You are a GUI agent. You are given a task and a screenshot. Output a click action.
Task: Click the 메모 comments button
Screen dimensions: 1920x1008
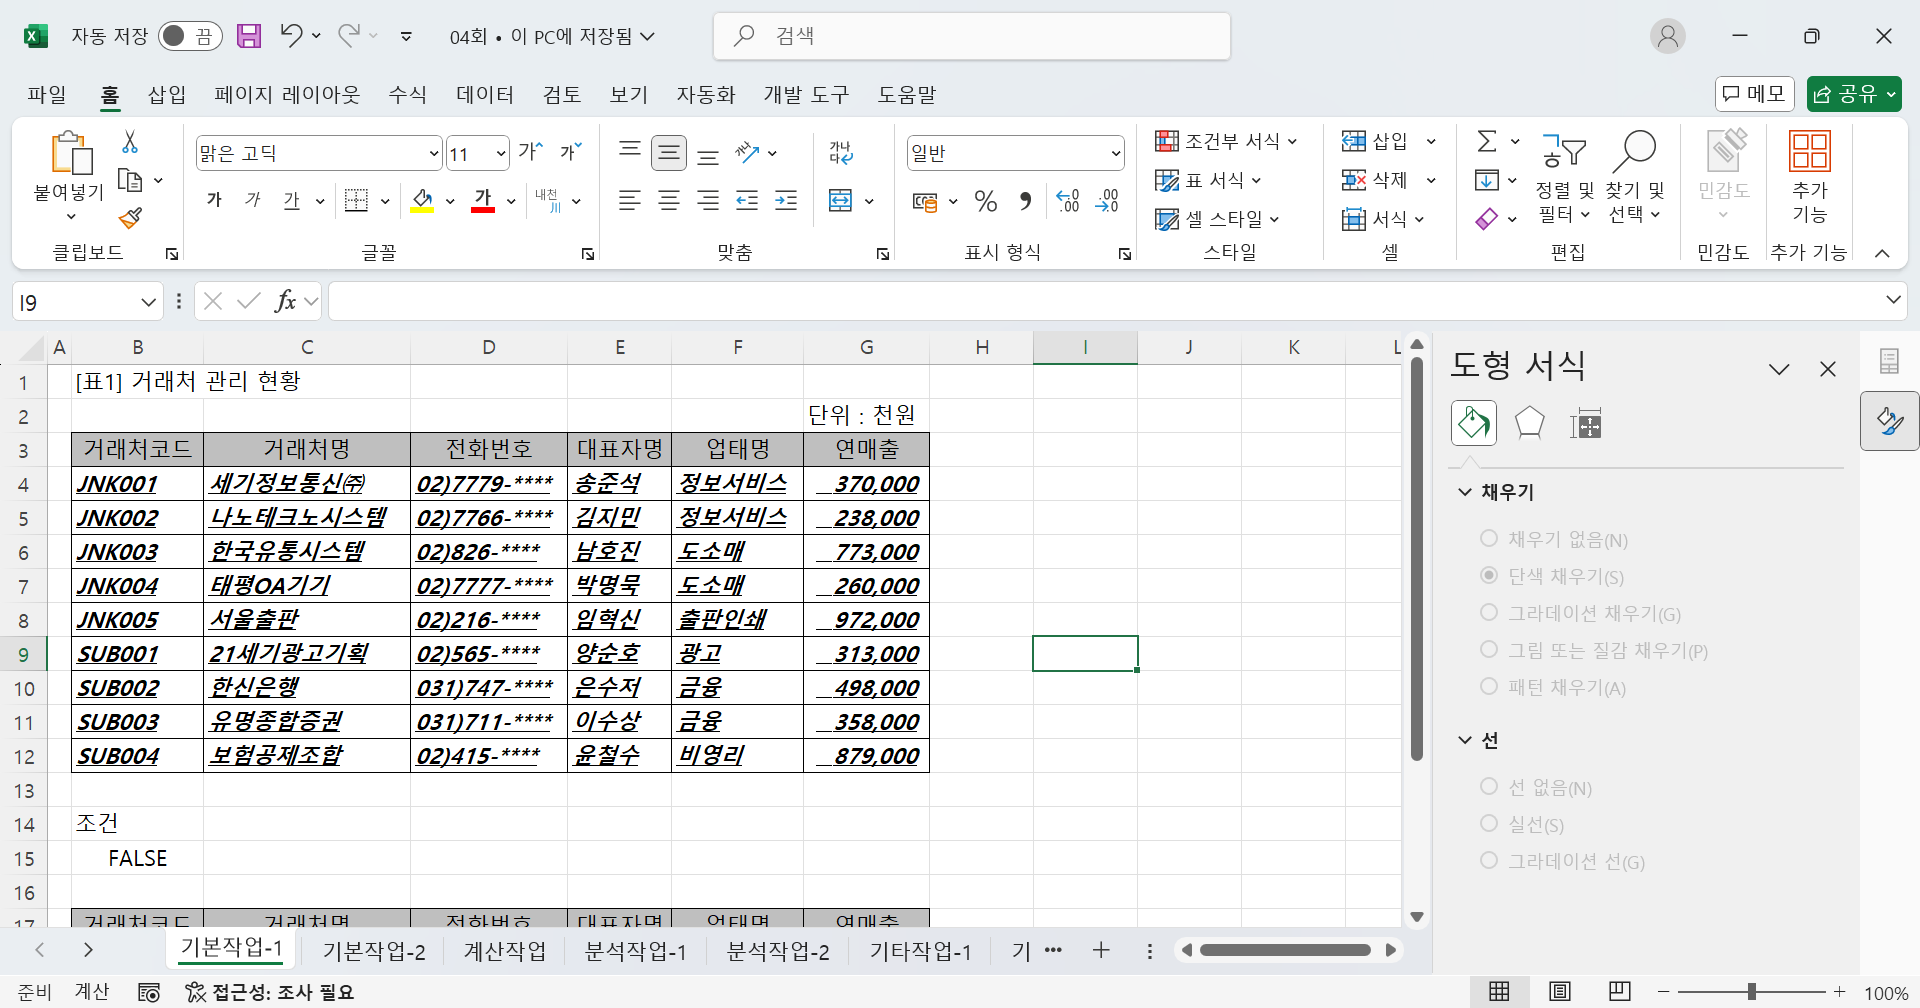(1754, 94)
